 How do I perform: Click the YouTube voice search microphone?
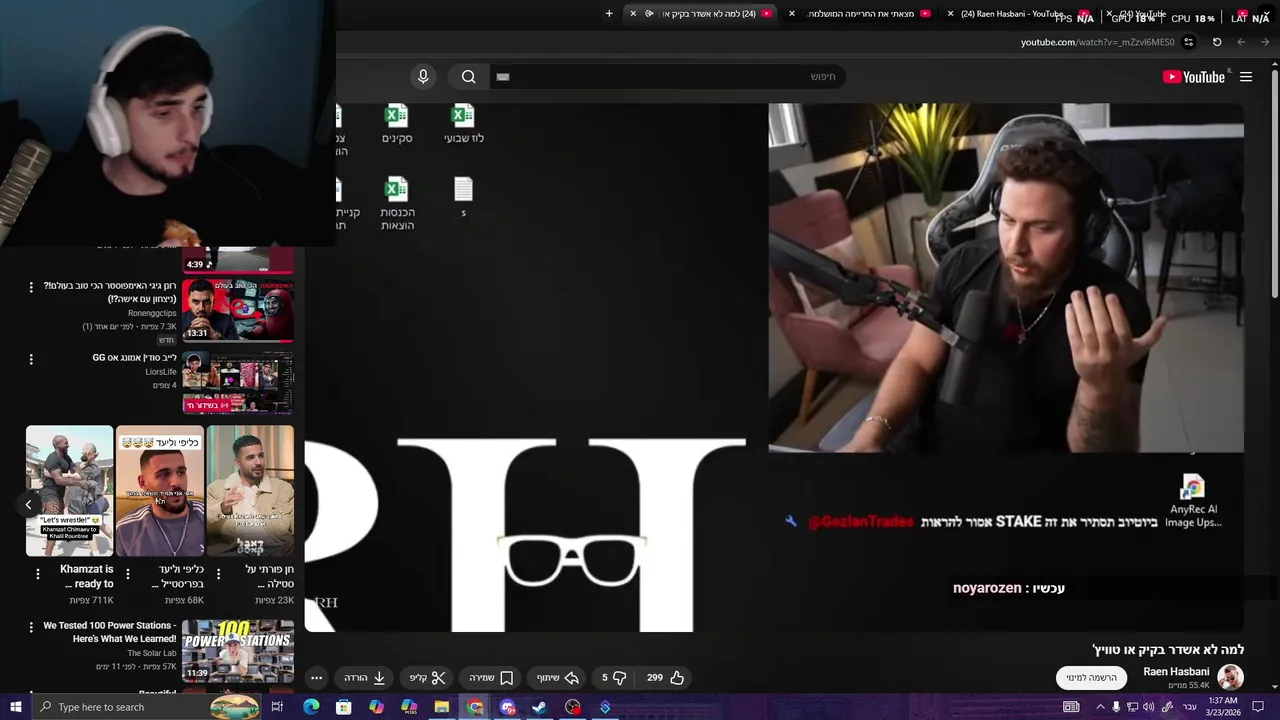coord(423,77)
